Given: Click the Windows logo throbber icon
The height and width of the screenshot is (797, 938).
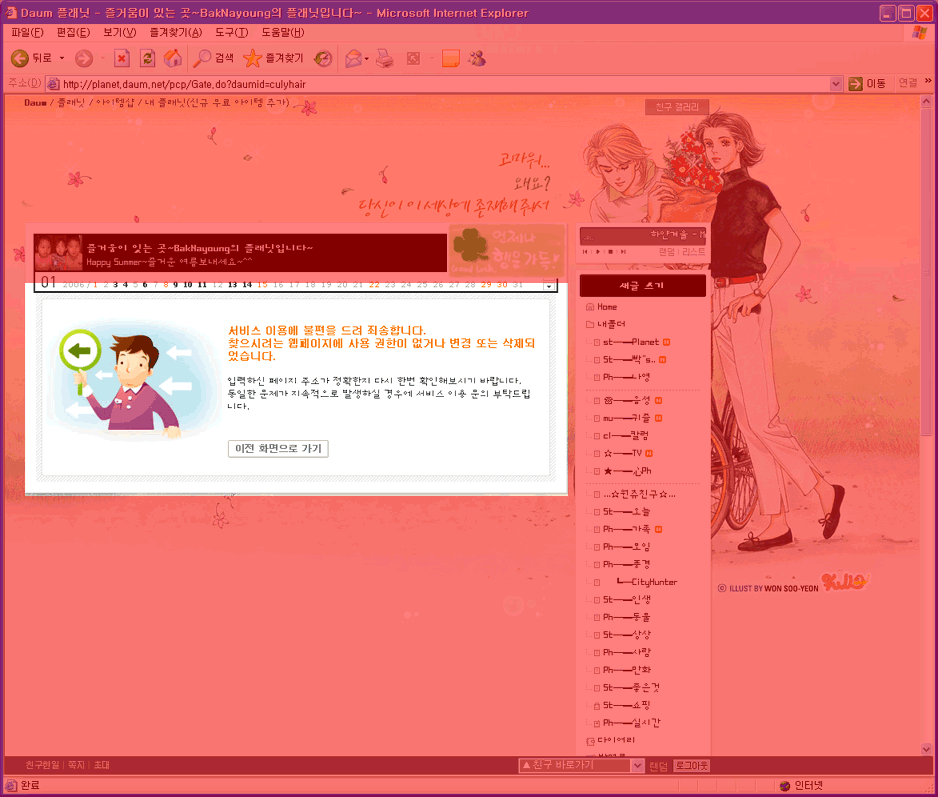Looking at the screenshot, I should coord(919,33).
